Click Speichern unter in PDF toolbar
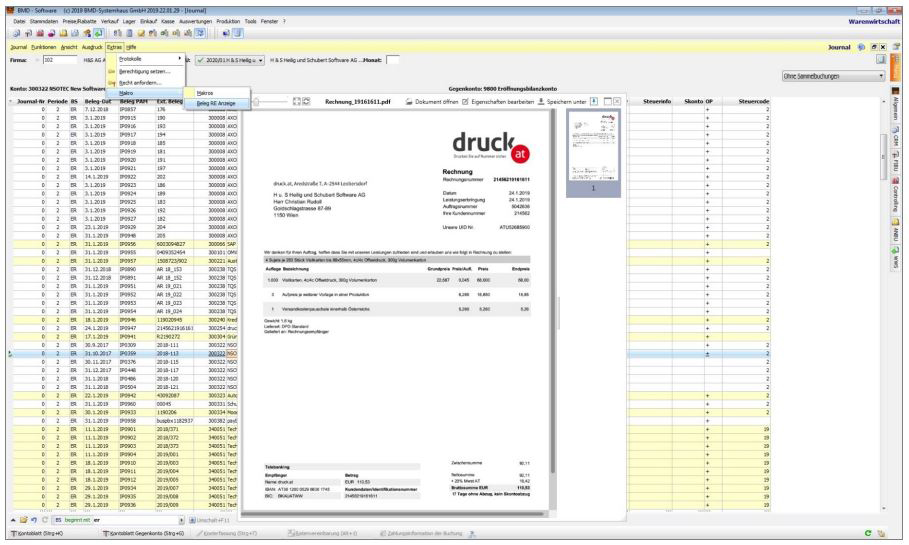The width and height of the screenshot is (909, 545). coord(562,101)
